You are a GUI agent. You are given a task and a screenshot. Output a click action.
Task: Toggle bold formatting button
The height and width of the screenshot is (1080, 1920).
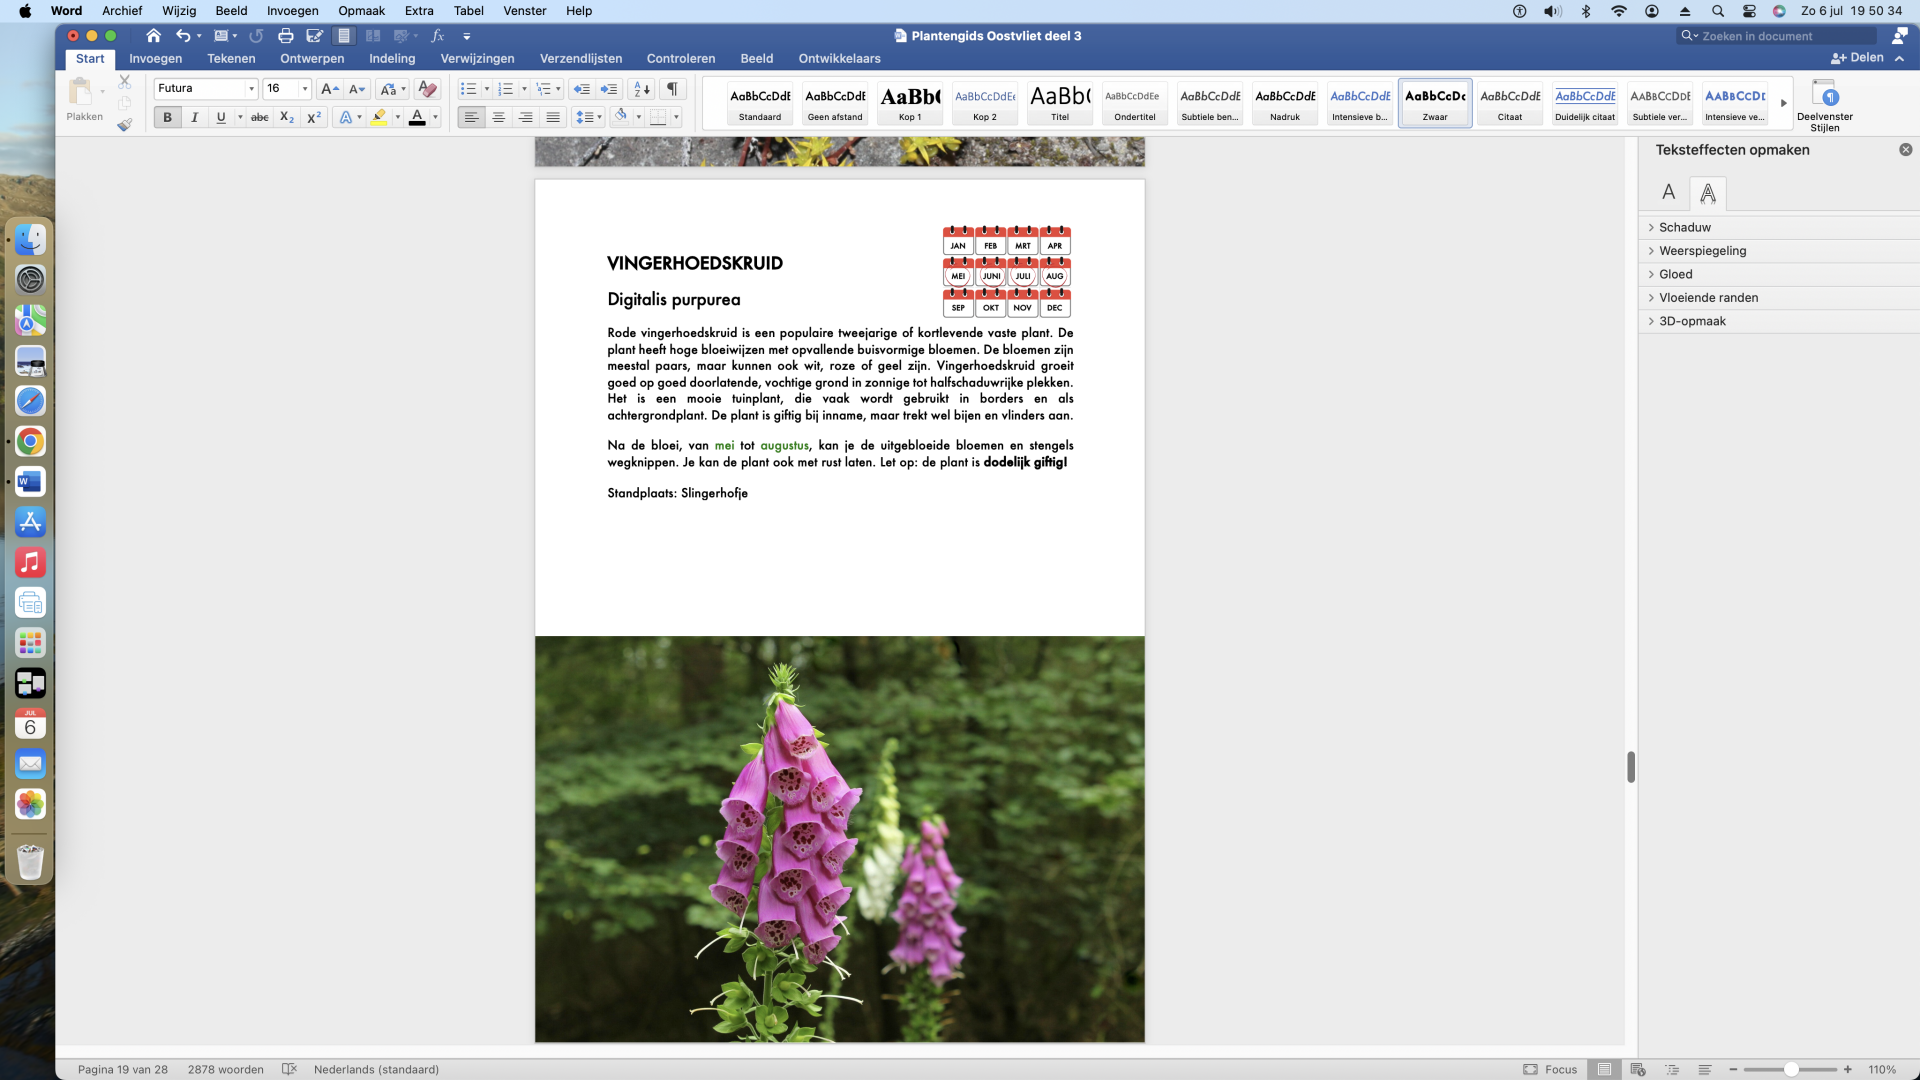pyautogui.click(x=167, y=117)
